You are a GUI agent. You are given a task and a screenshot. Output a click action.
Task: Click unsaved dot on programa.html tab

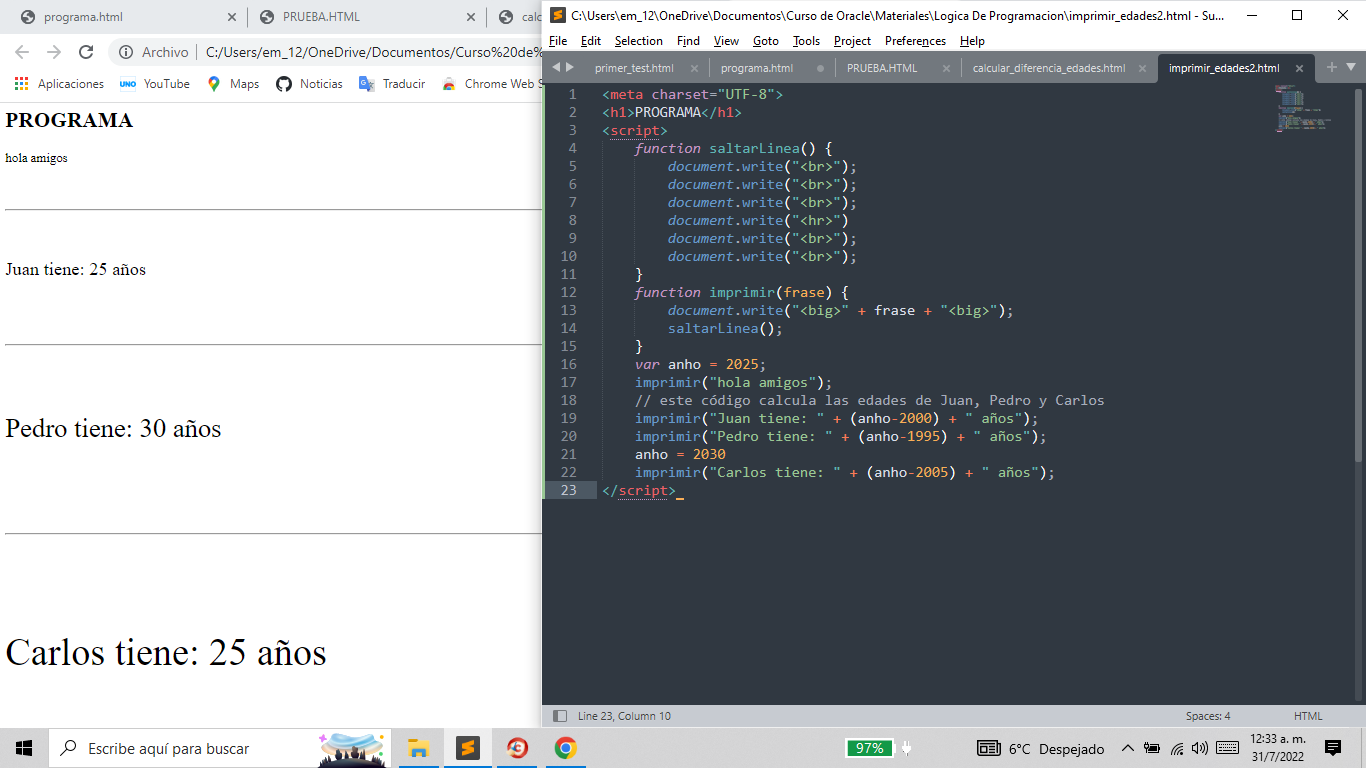point(820,68)
